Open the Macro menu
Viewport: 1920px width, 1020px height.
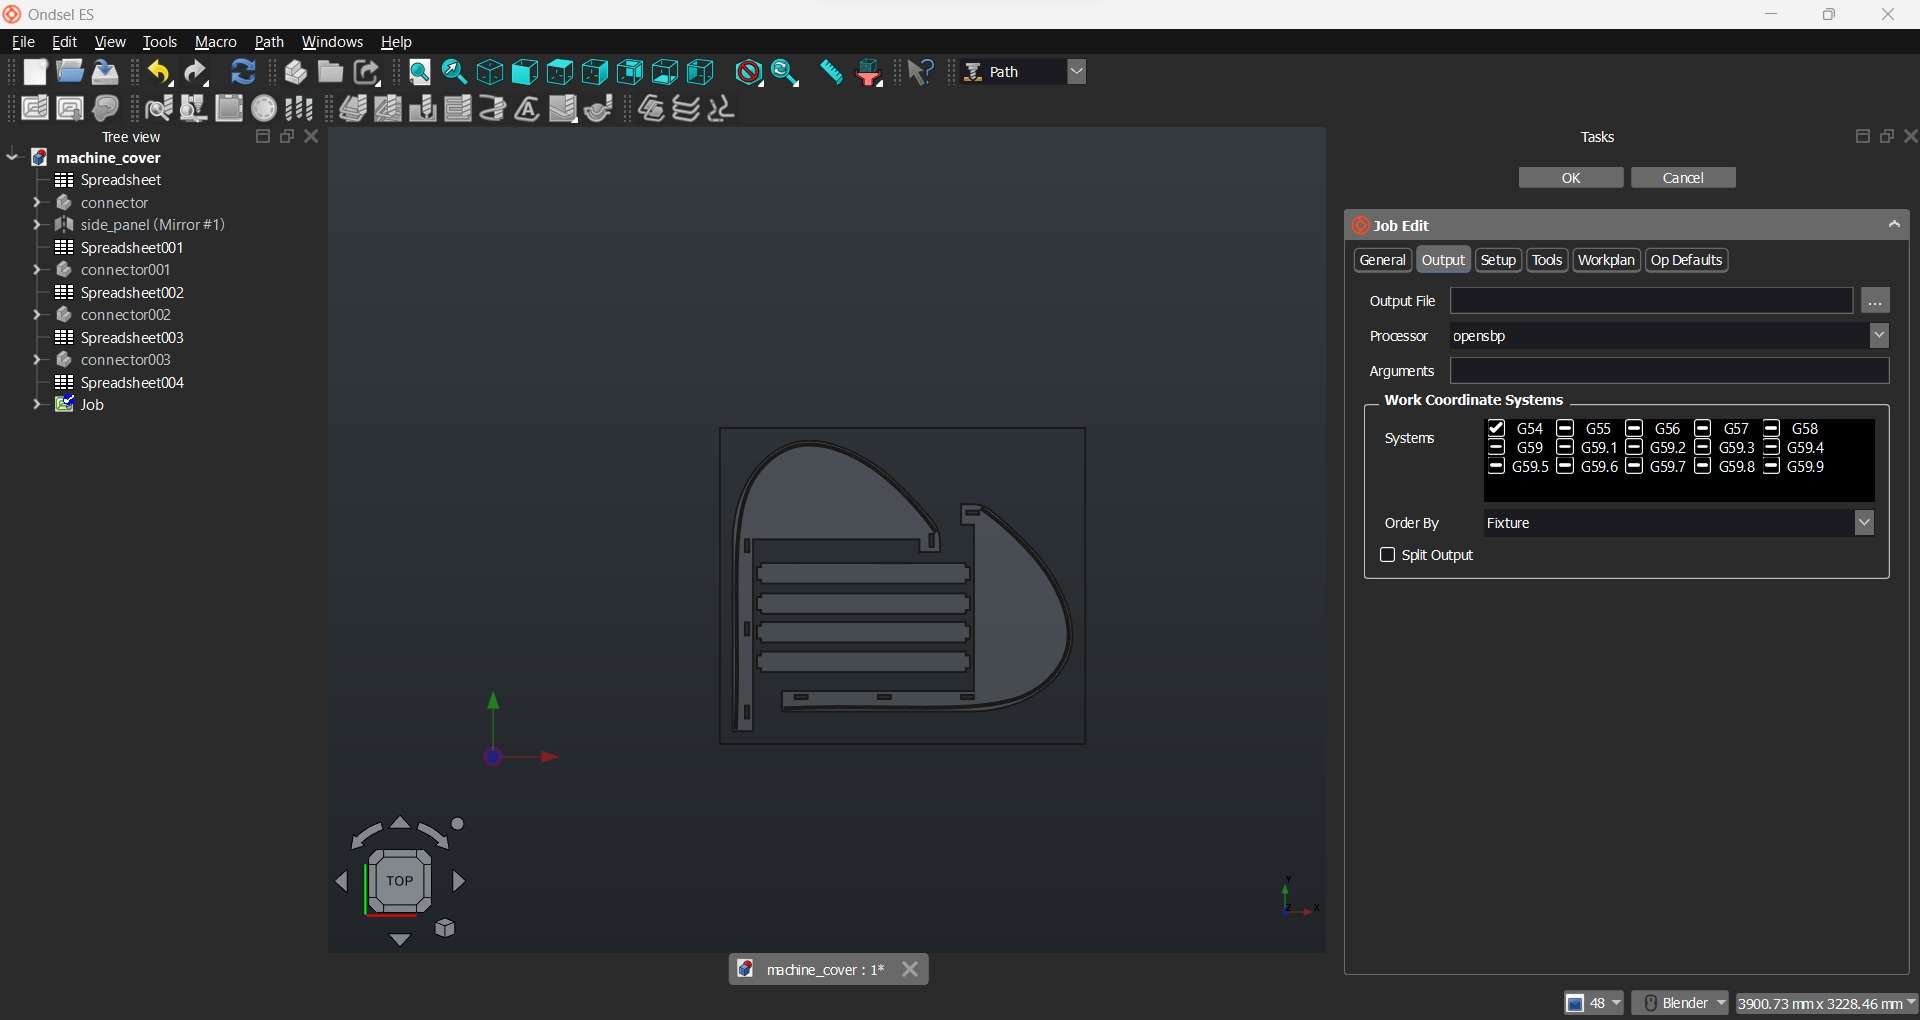pyautogui.click(x=216, y=42)
